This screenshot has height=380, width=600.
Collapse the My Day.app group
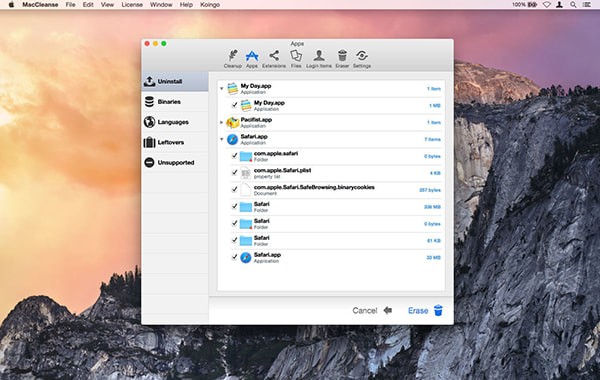222,88
